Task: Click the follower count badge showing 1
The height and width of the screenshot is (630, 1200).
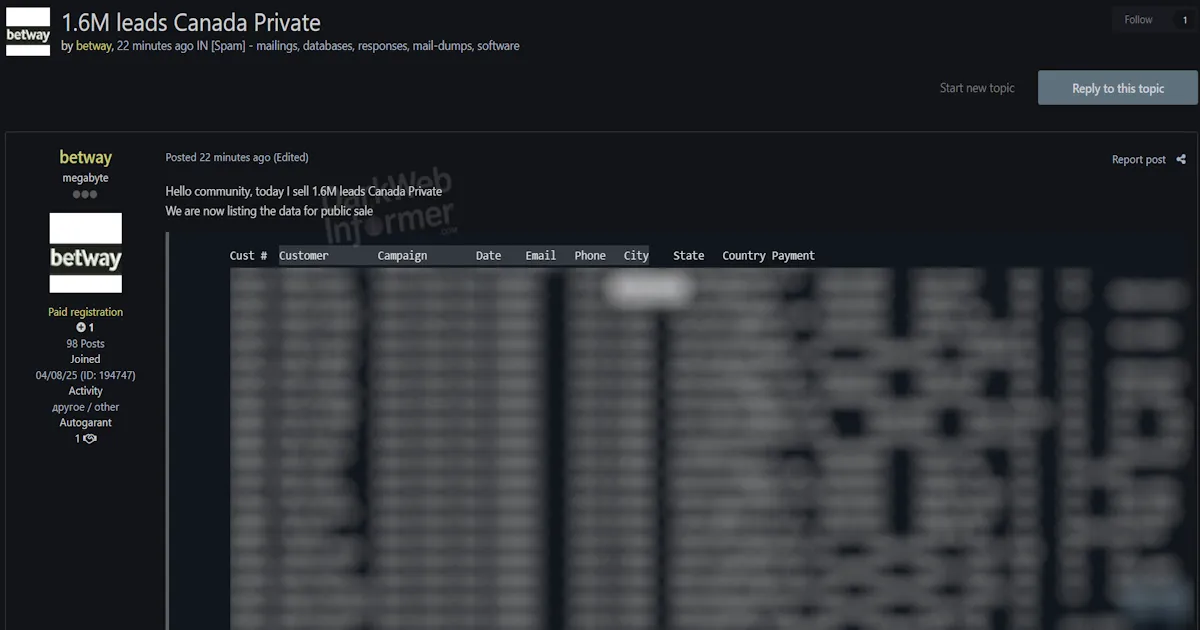Action: pos(1185,20)
